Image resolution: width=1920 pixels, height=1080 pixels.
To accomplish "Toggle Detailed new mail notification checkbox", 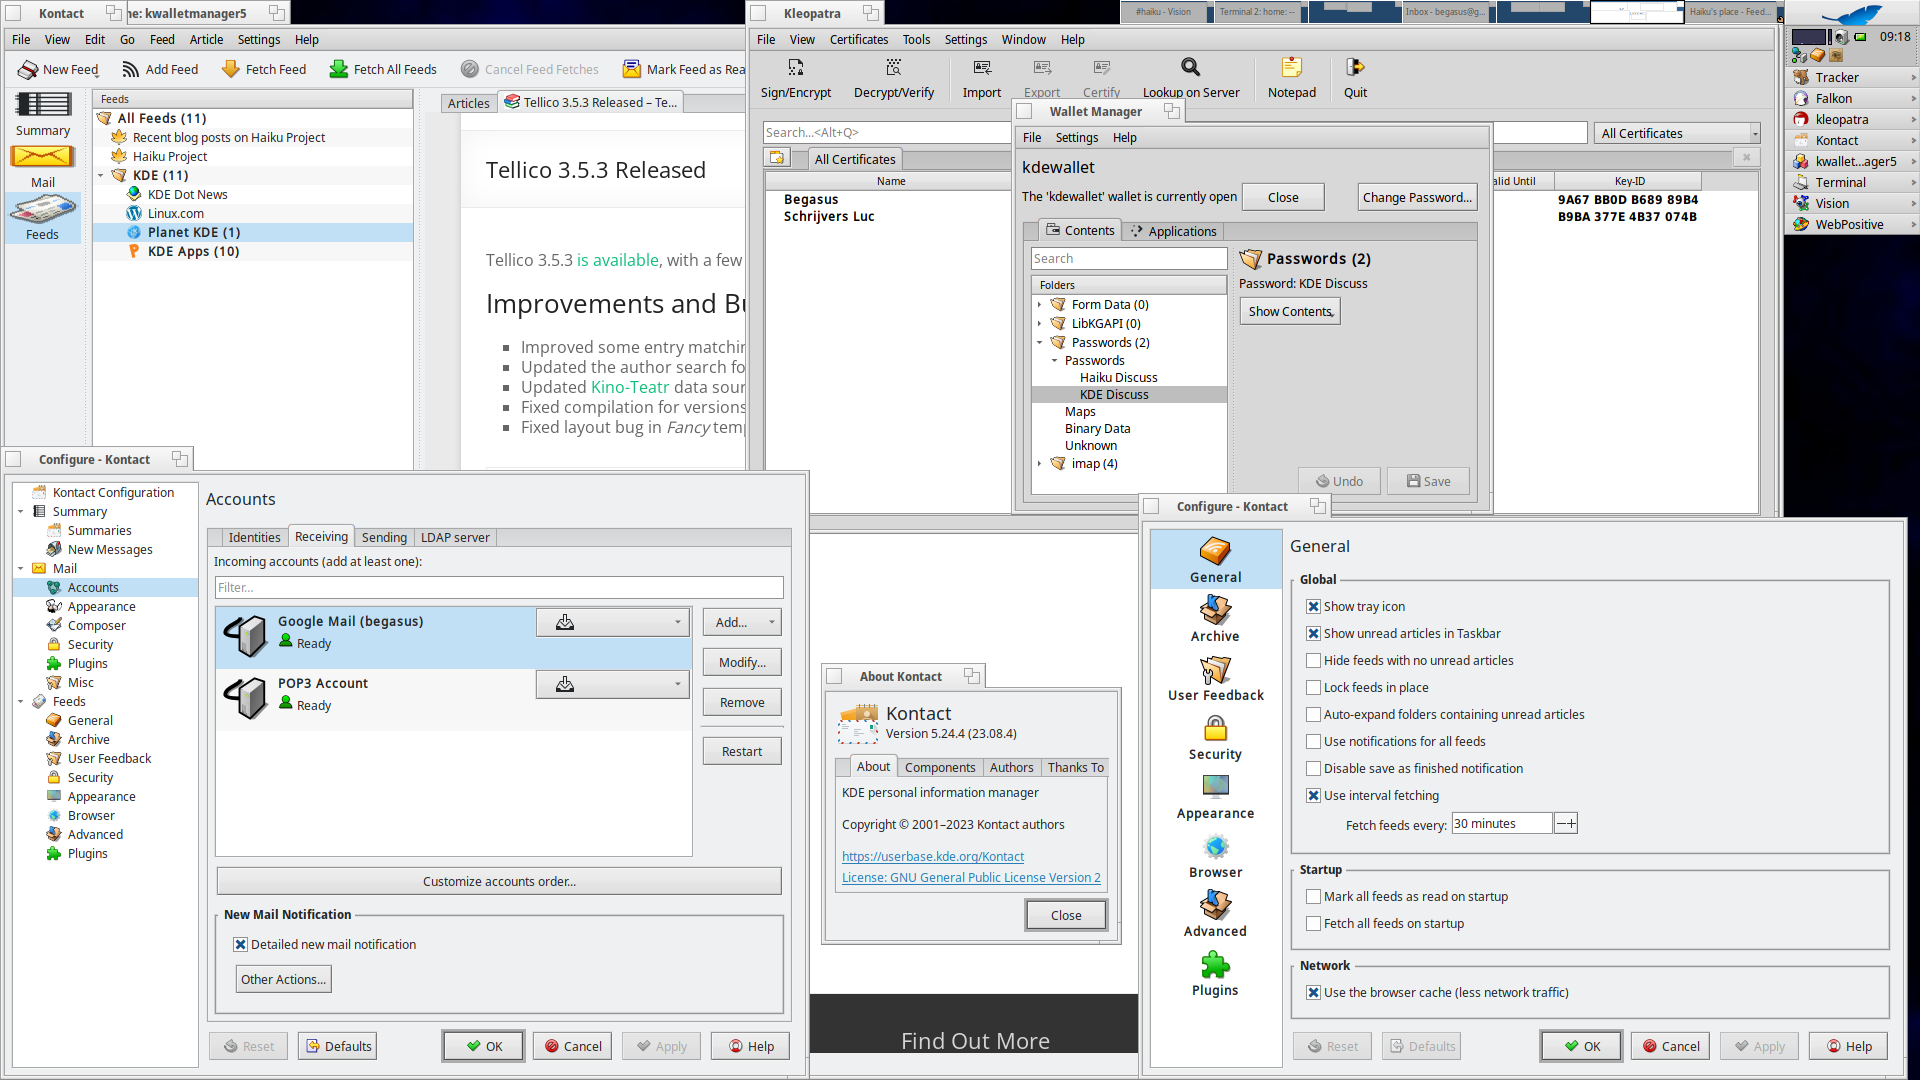I will 240,944.
